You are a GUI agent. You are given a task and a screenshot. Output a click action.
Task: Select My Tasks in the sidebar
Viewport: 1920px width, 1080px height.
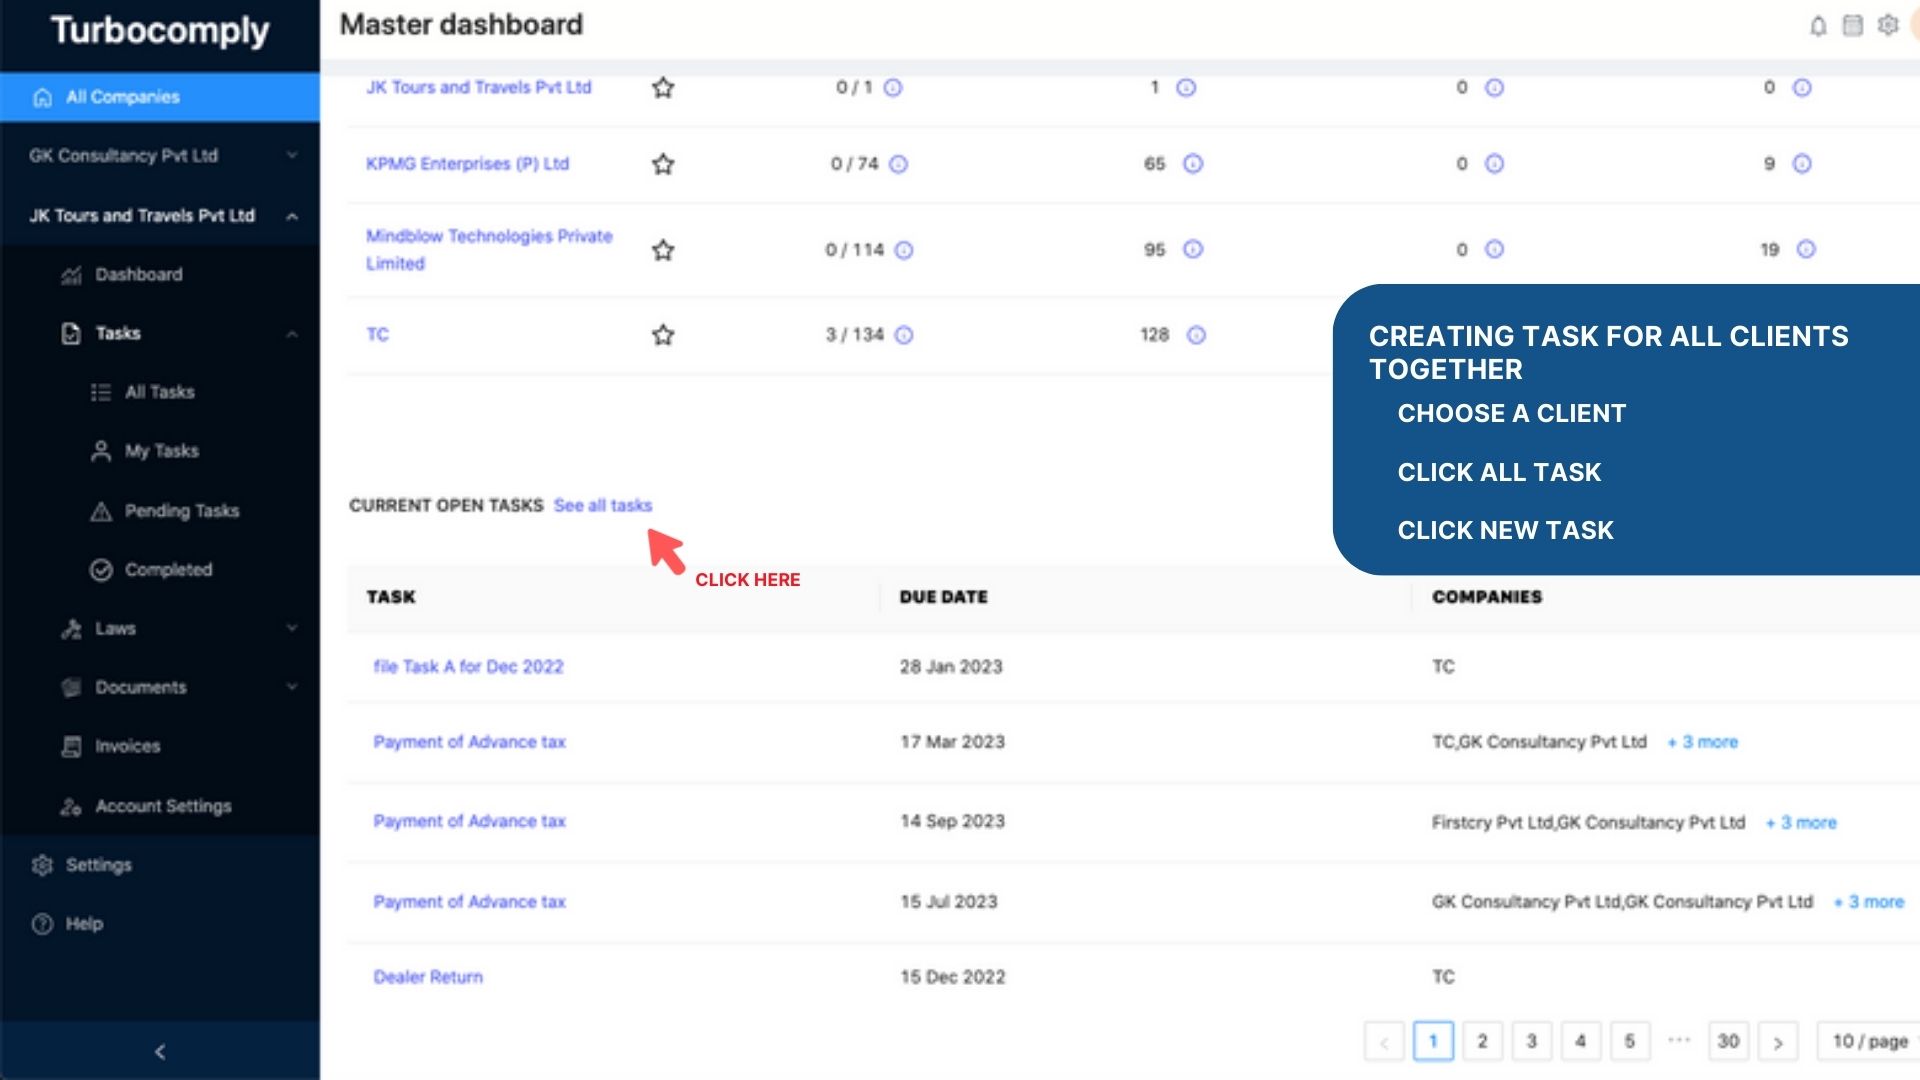tap(160, 450)
